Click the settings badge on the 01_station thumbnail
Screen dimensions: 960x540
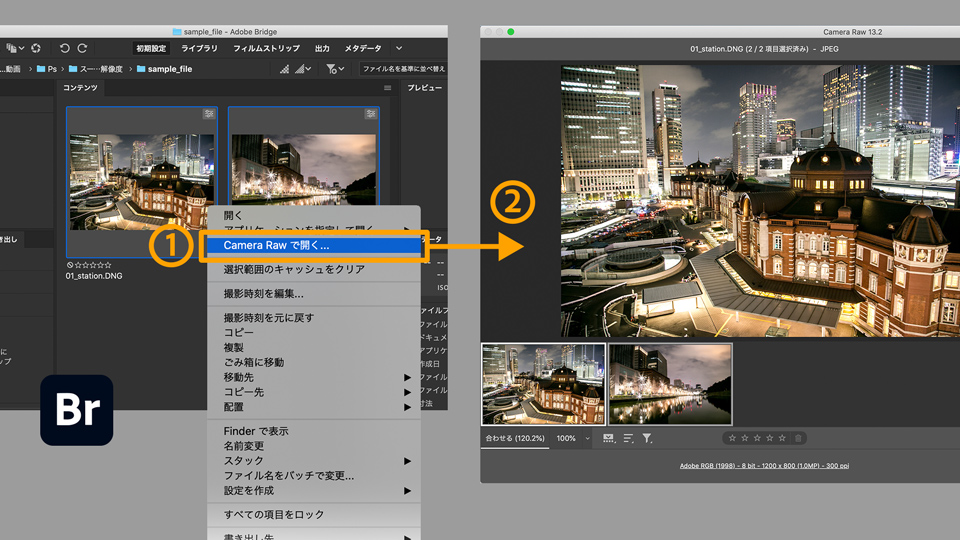tap(209, 114)
